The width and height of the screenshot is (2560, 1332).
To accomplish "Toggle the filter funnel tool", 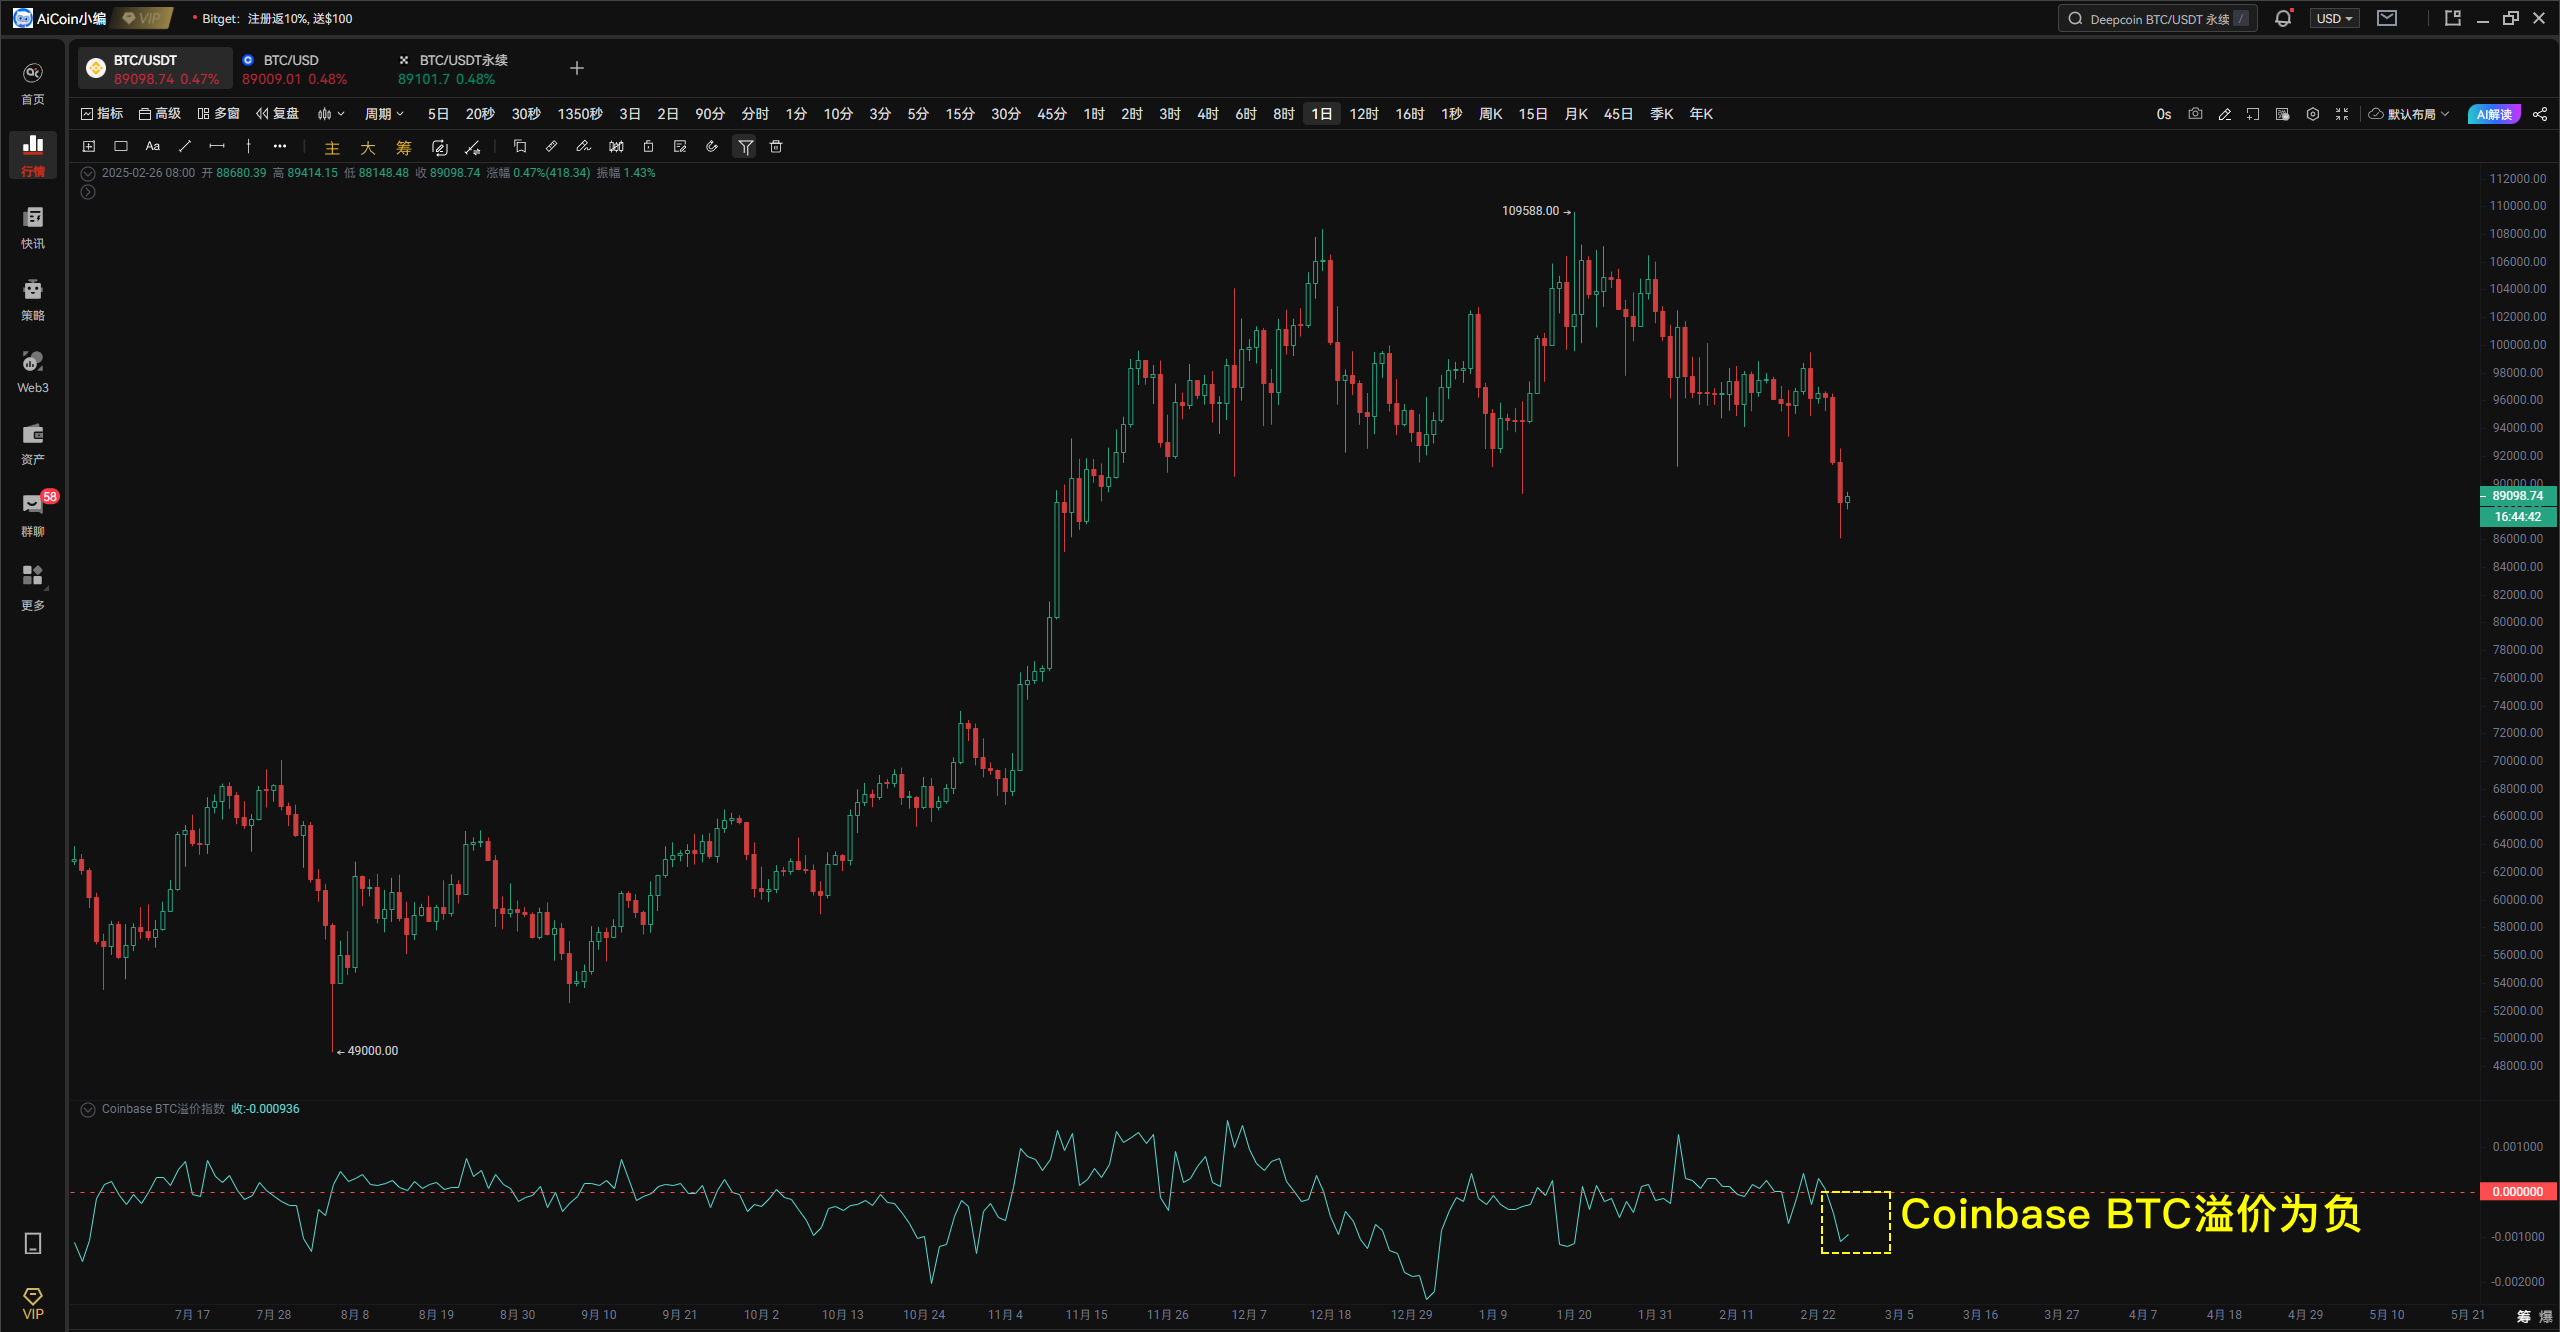I will click(746, 147).
